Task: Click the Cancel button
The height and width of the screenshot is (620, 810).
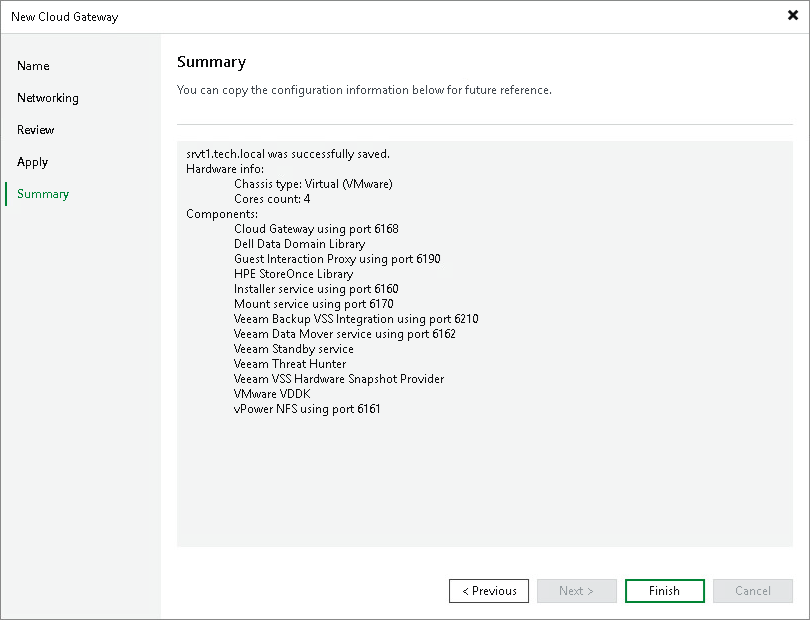Action: click(753, 591)
